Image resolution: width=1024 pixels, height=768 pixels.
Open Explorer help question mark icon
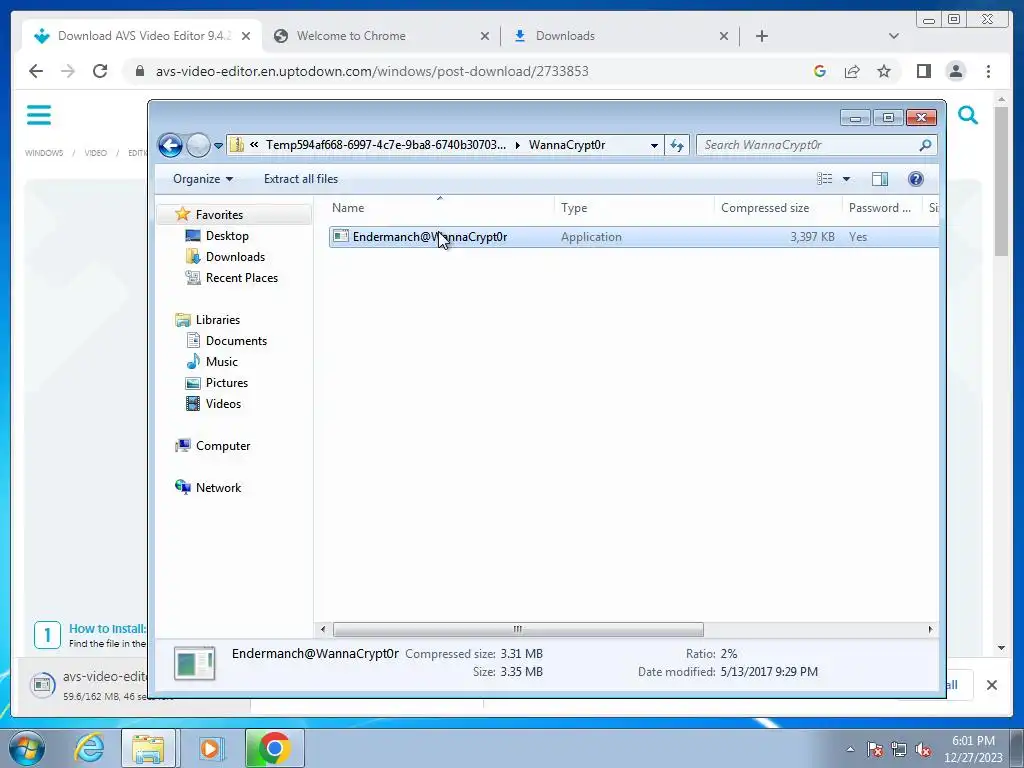coord(916,179)
